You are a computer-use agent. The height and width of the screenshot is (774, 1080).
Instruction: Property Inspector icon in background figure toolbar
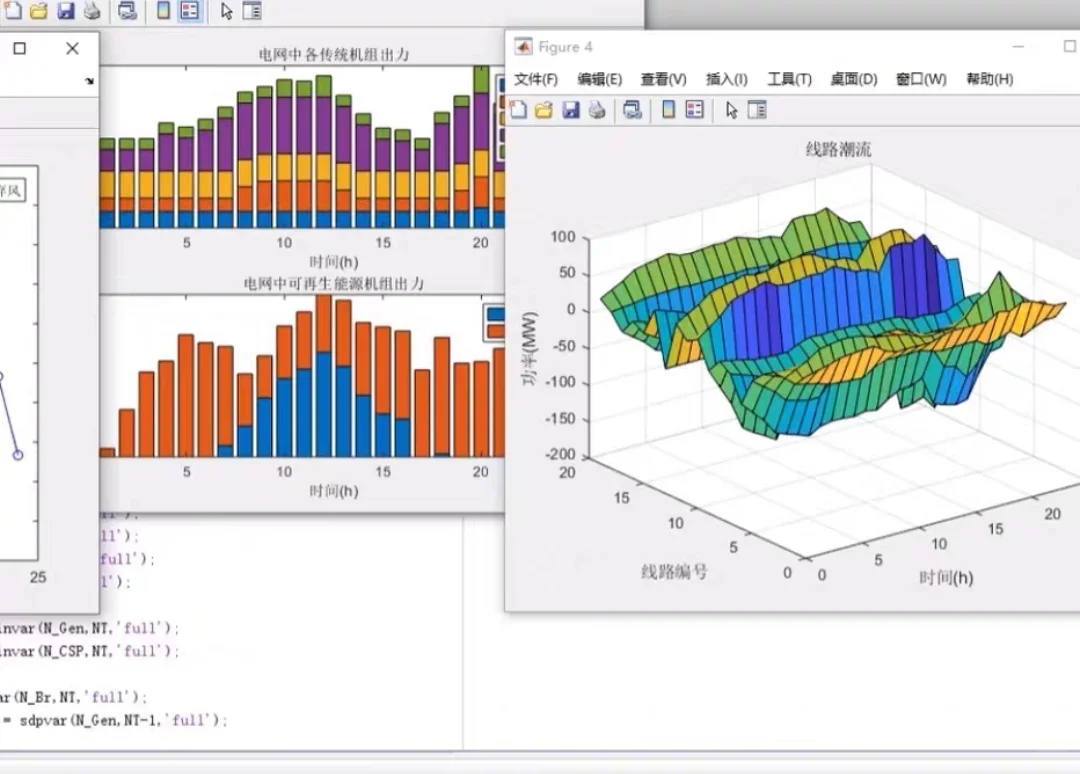pyautogui.click(x=252, y=11)
